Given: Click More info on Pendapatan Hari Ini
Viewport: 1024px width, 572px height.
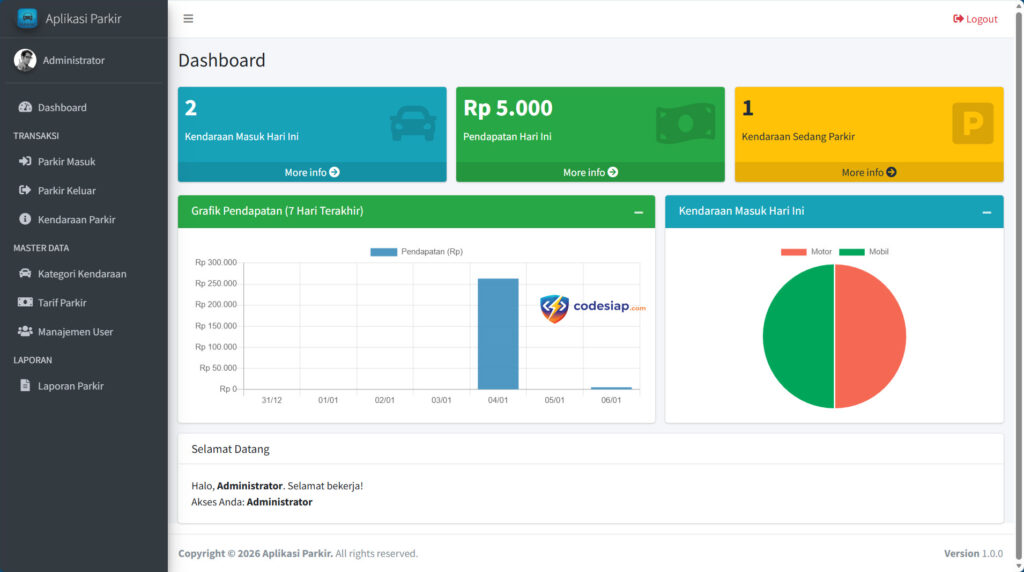Looking at the screenshot, I should 590,172.
